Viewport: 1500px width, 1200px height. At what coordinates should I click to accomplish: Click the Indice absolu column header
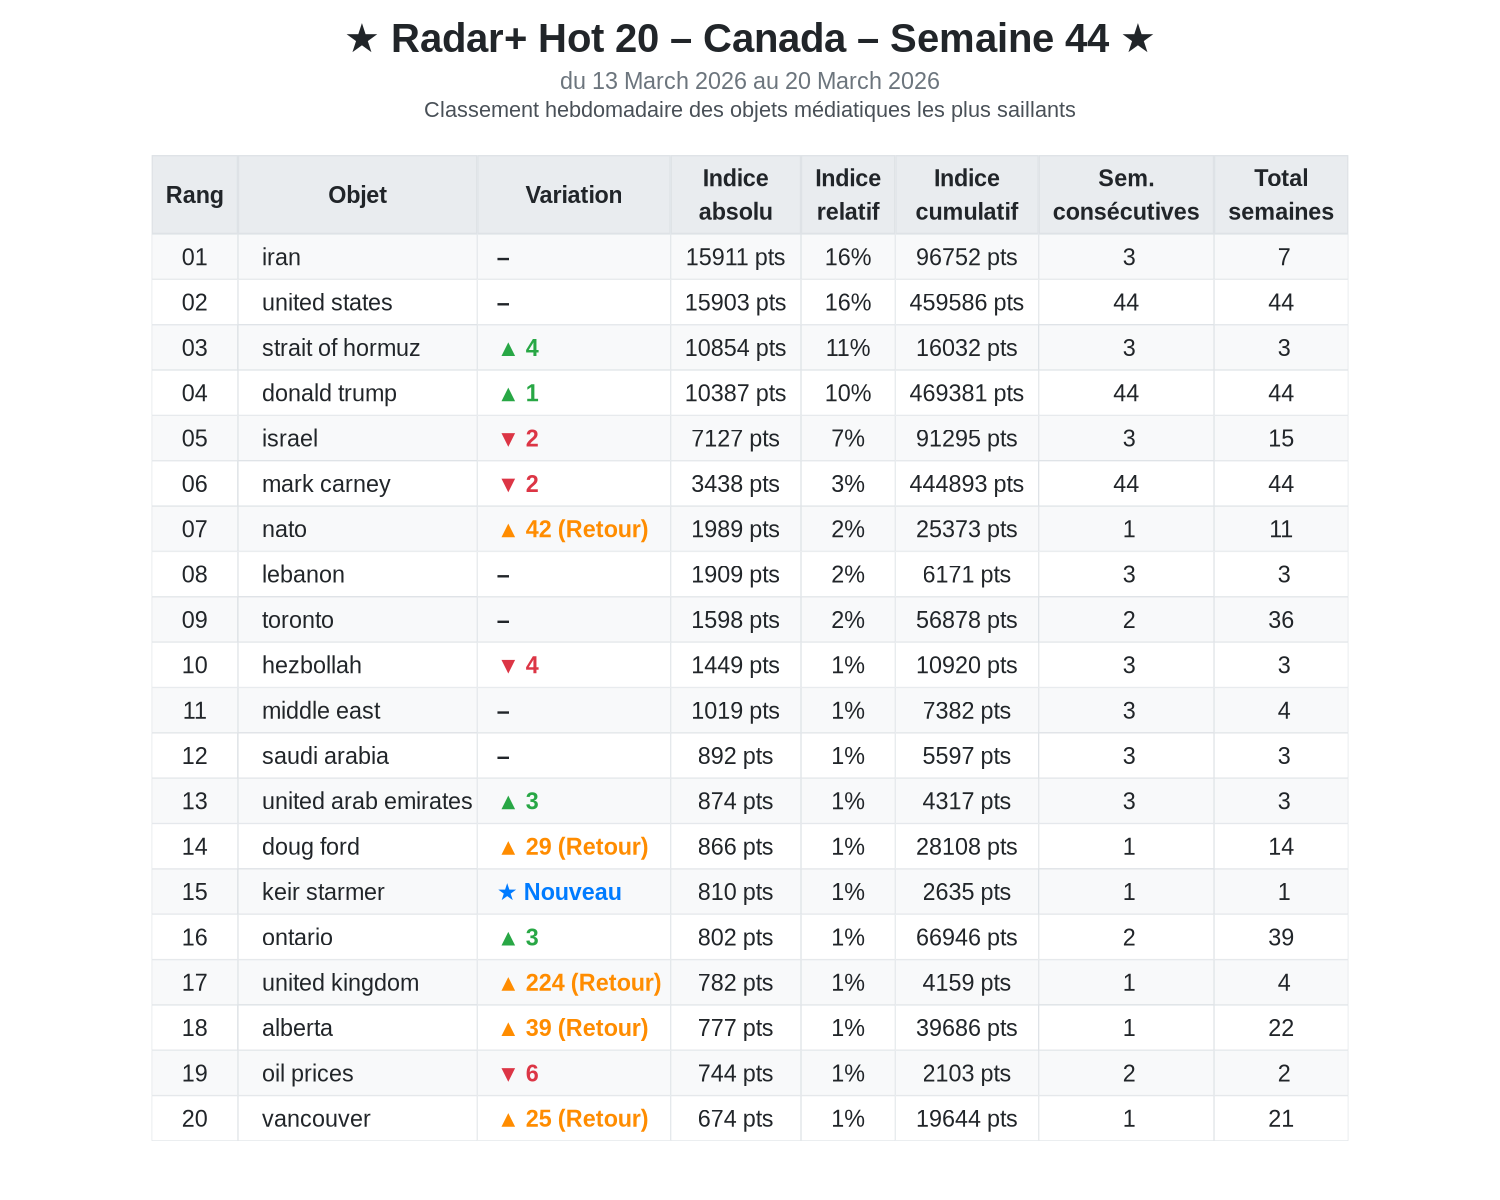click(x=735, y=195)
